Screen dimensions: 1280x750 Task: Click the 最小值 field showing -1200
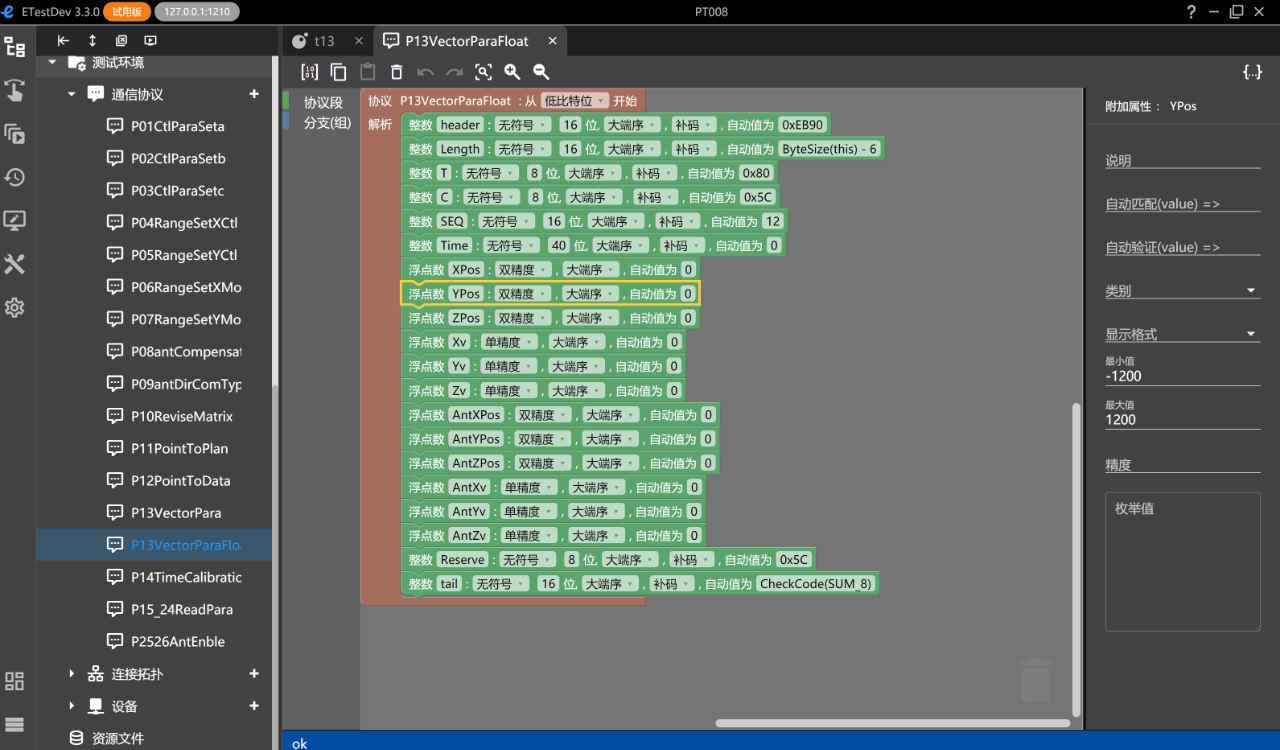1182,377
